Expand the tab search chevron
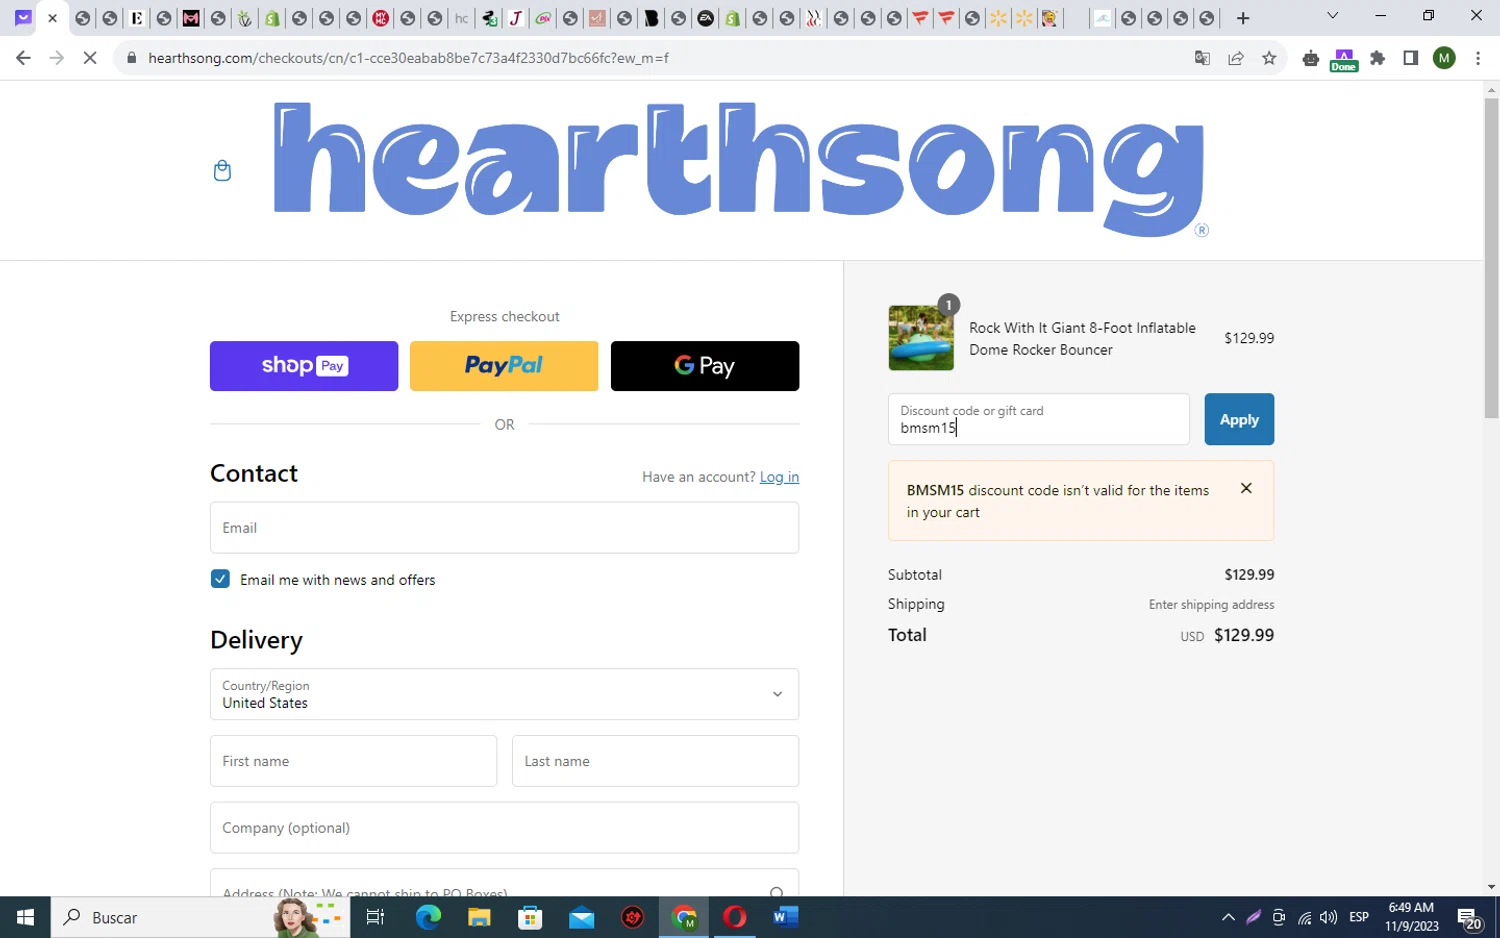This screenshot has width=1500, height=938. [1332, 16]
